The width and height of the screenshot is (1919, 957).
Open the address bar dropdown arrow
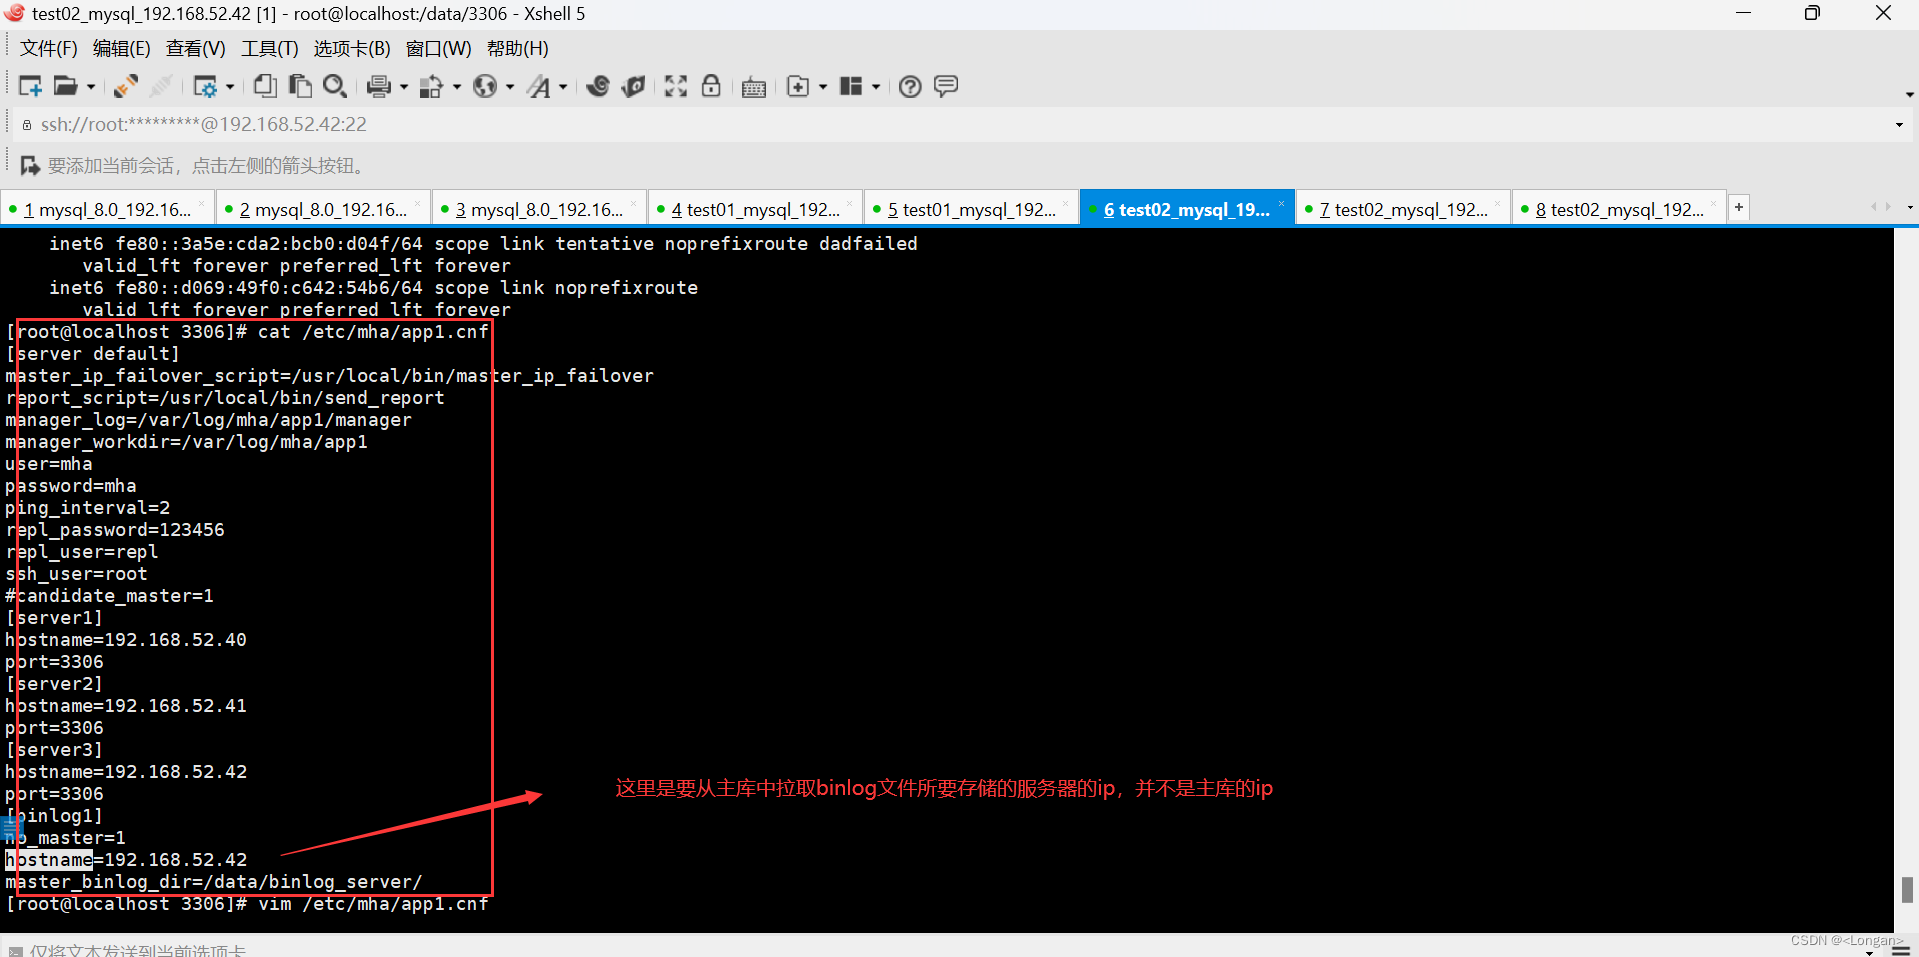[x=1898, y=124]
